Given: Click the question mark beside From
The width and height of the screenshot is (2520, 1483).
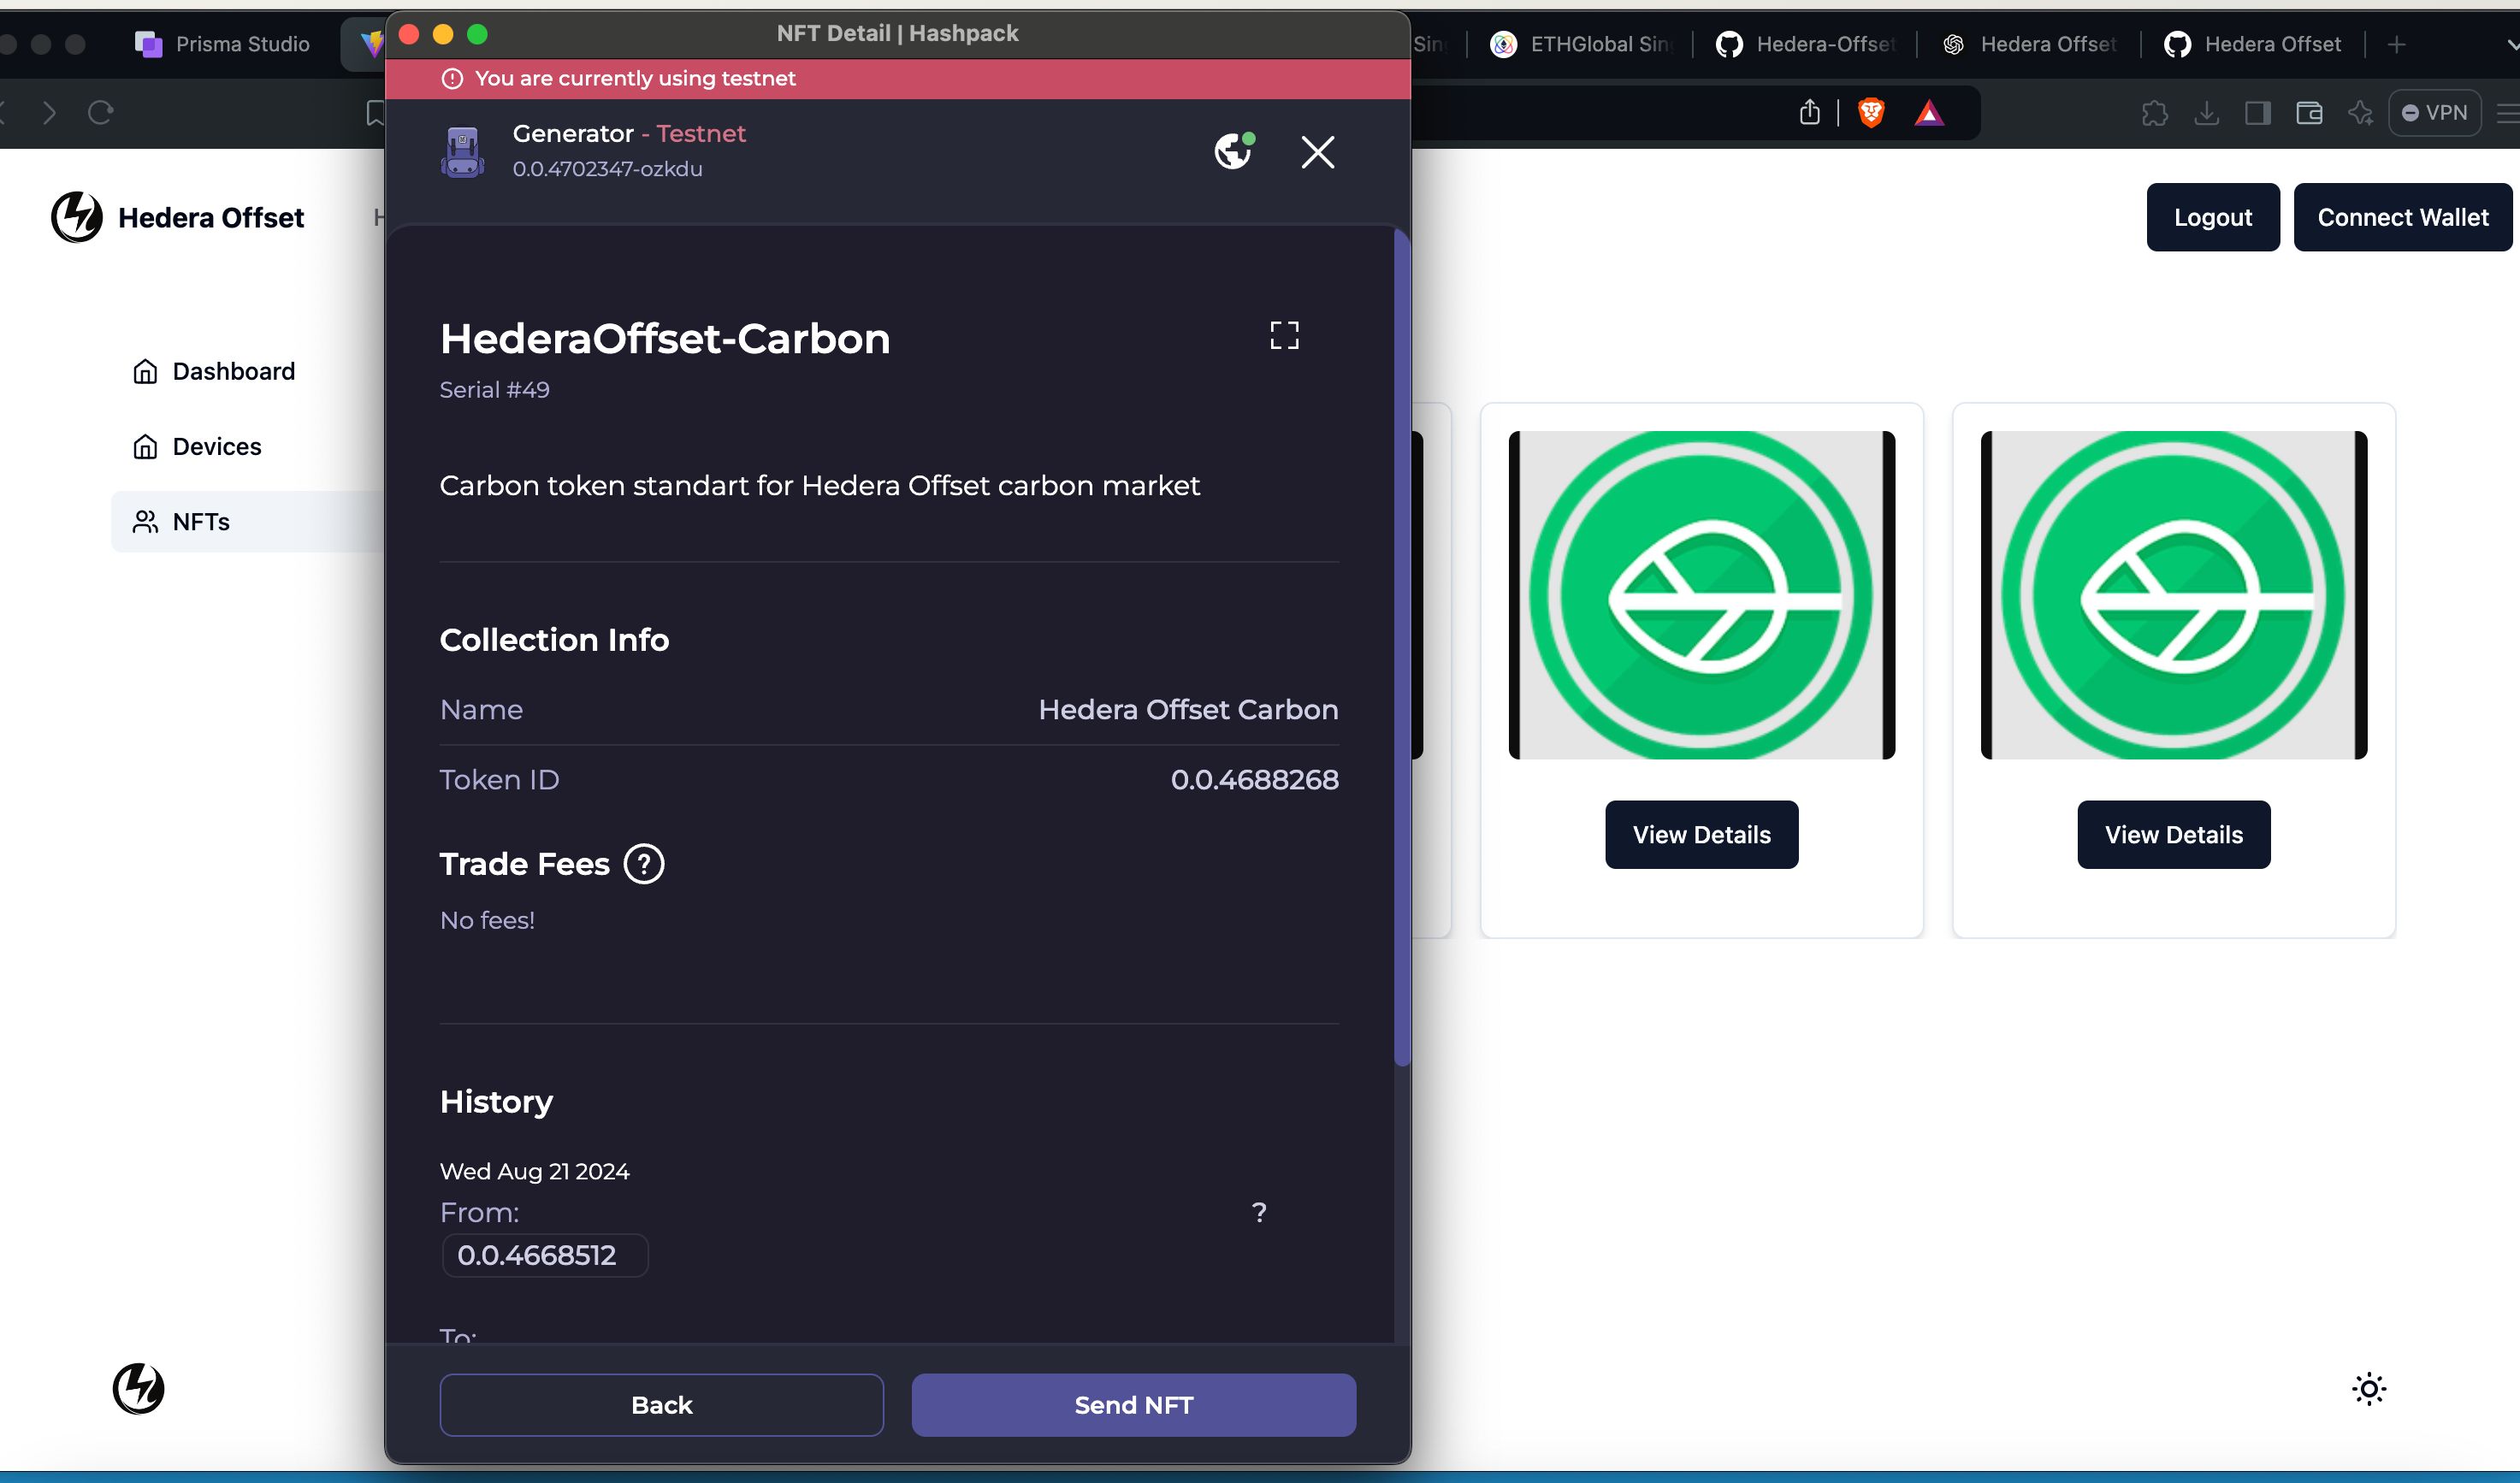Looking at the screenshot, I should coord(1259,1213).
